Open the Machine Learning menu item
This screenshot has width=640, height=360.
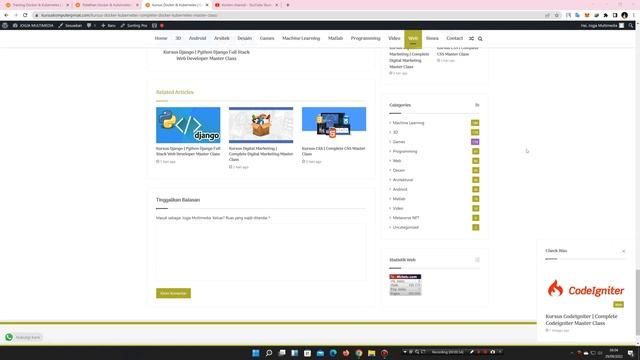pyautogui.click(x=301, y=38)
